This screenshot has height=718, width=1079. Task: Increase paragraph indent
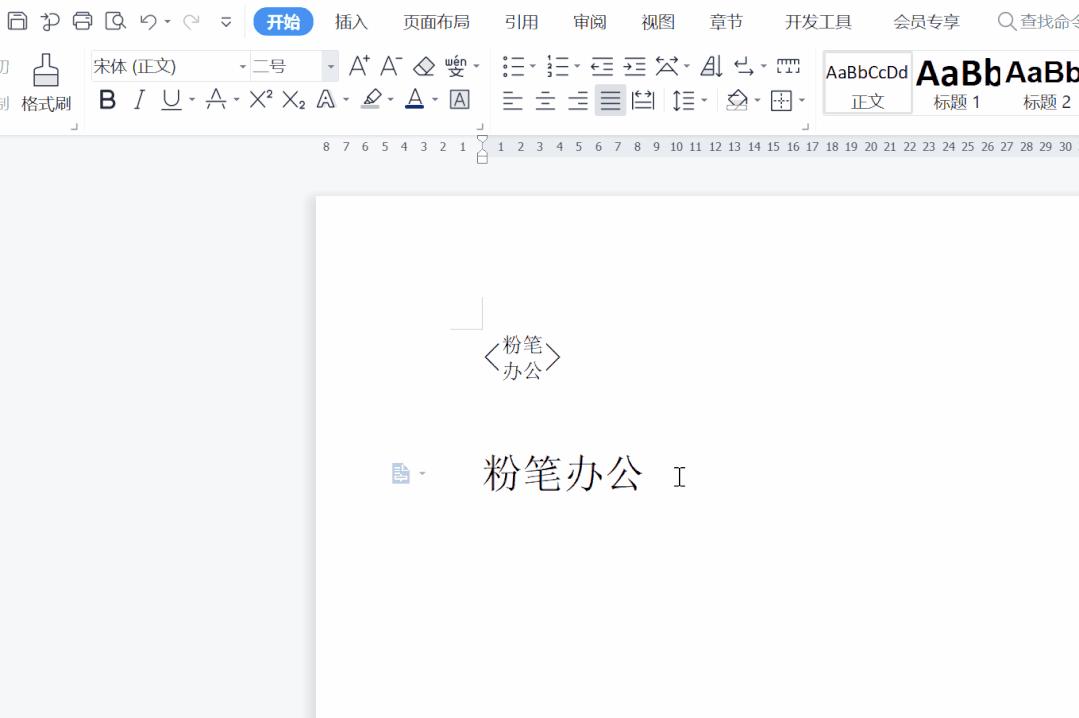tap(634, 66)
